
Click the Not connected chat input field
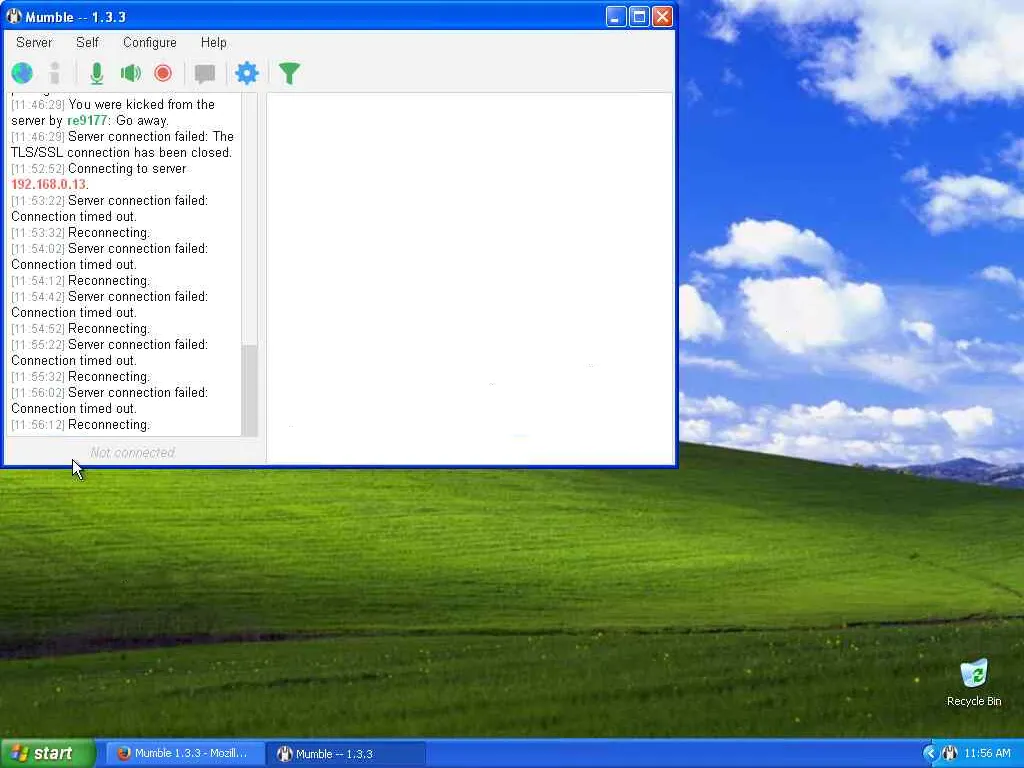pyautogui.click(x=133, y=452)
